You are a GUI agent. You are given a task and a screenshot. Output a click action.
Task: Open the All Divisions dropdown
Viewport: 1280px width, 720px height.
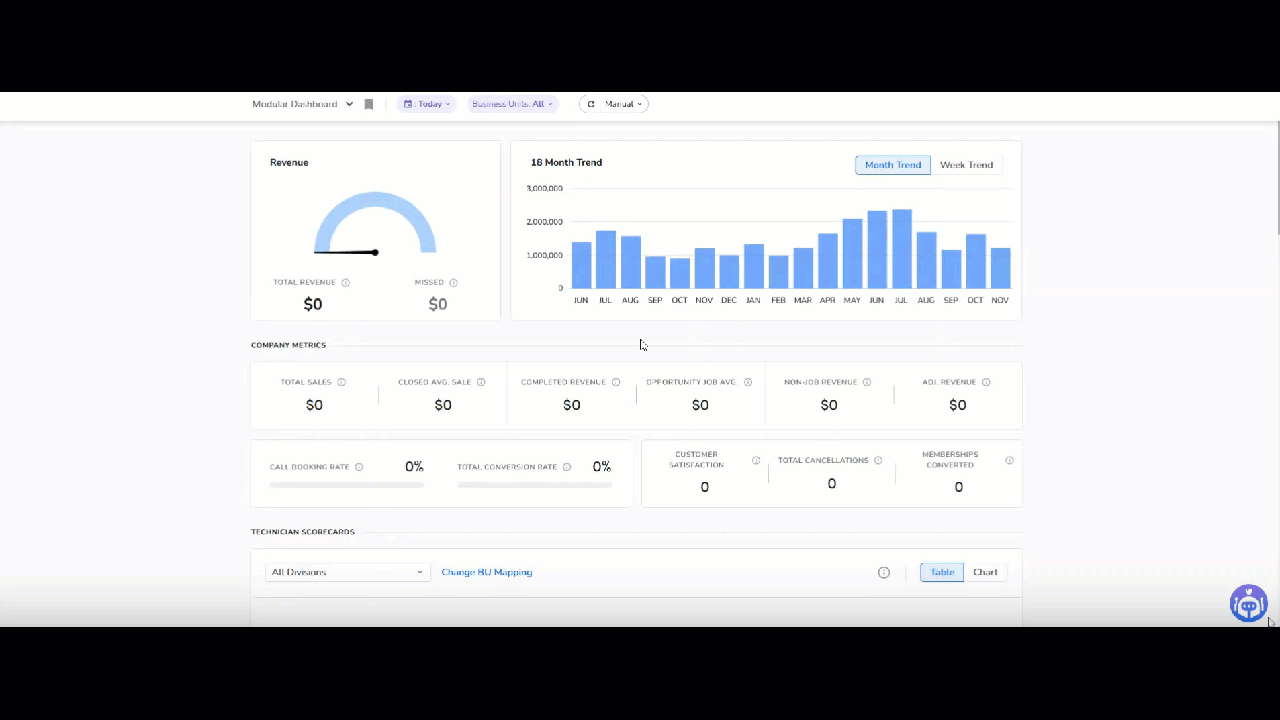pyautogui.click(x=348, y=573)
